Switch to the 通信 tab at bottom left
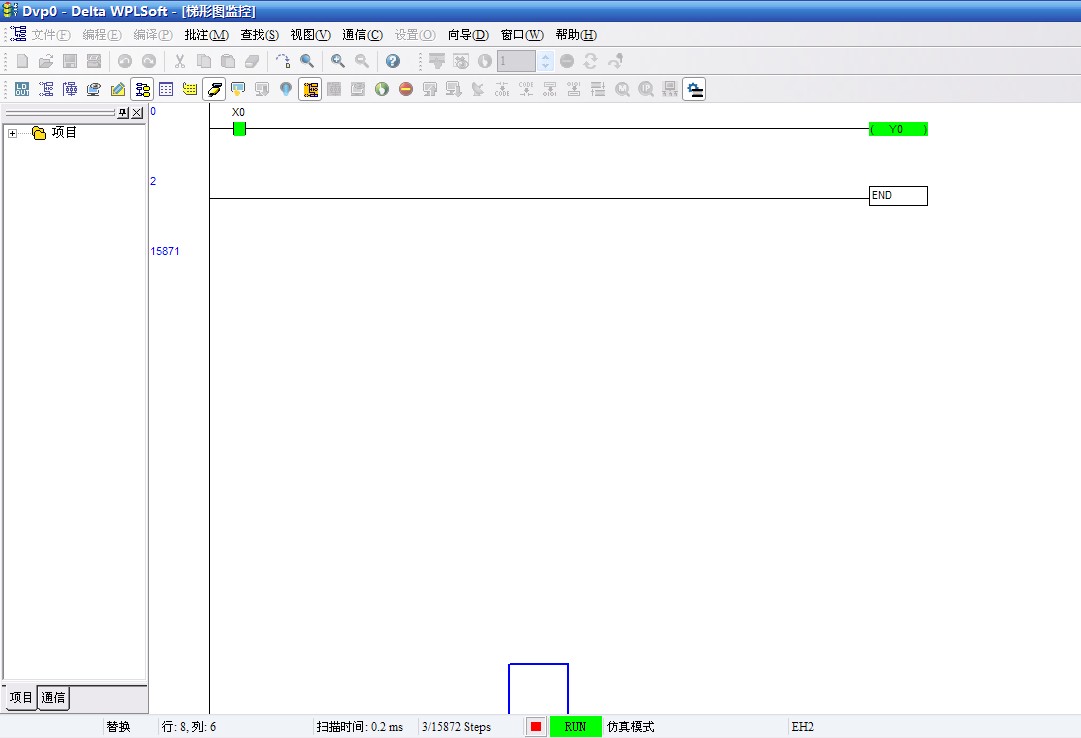 [x=54, y=698]
